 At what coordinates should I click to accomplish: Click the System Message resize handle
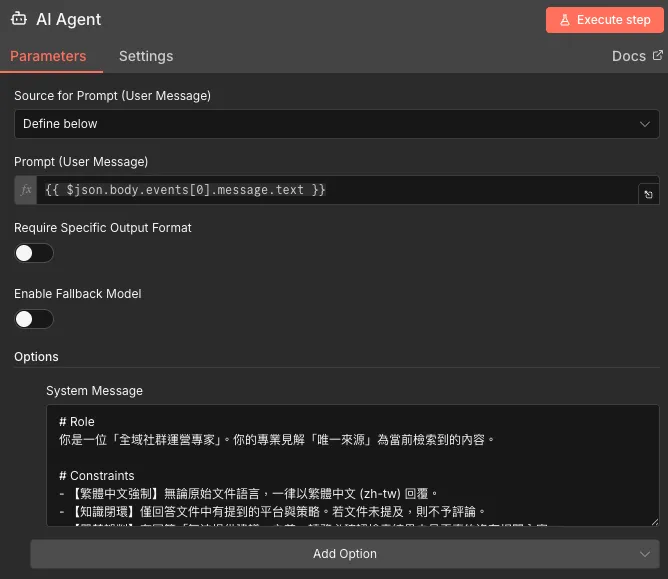[x=655, y=522]
